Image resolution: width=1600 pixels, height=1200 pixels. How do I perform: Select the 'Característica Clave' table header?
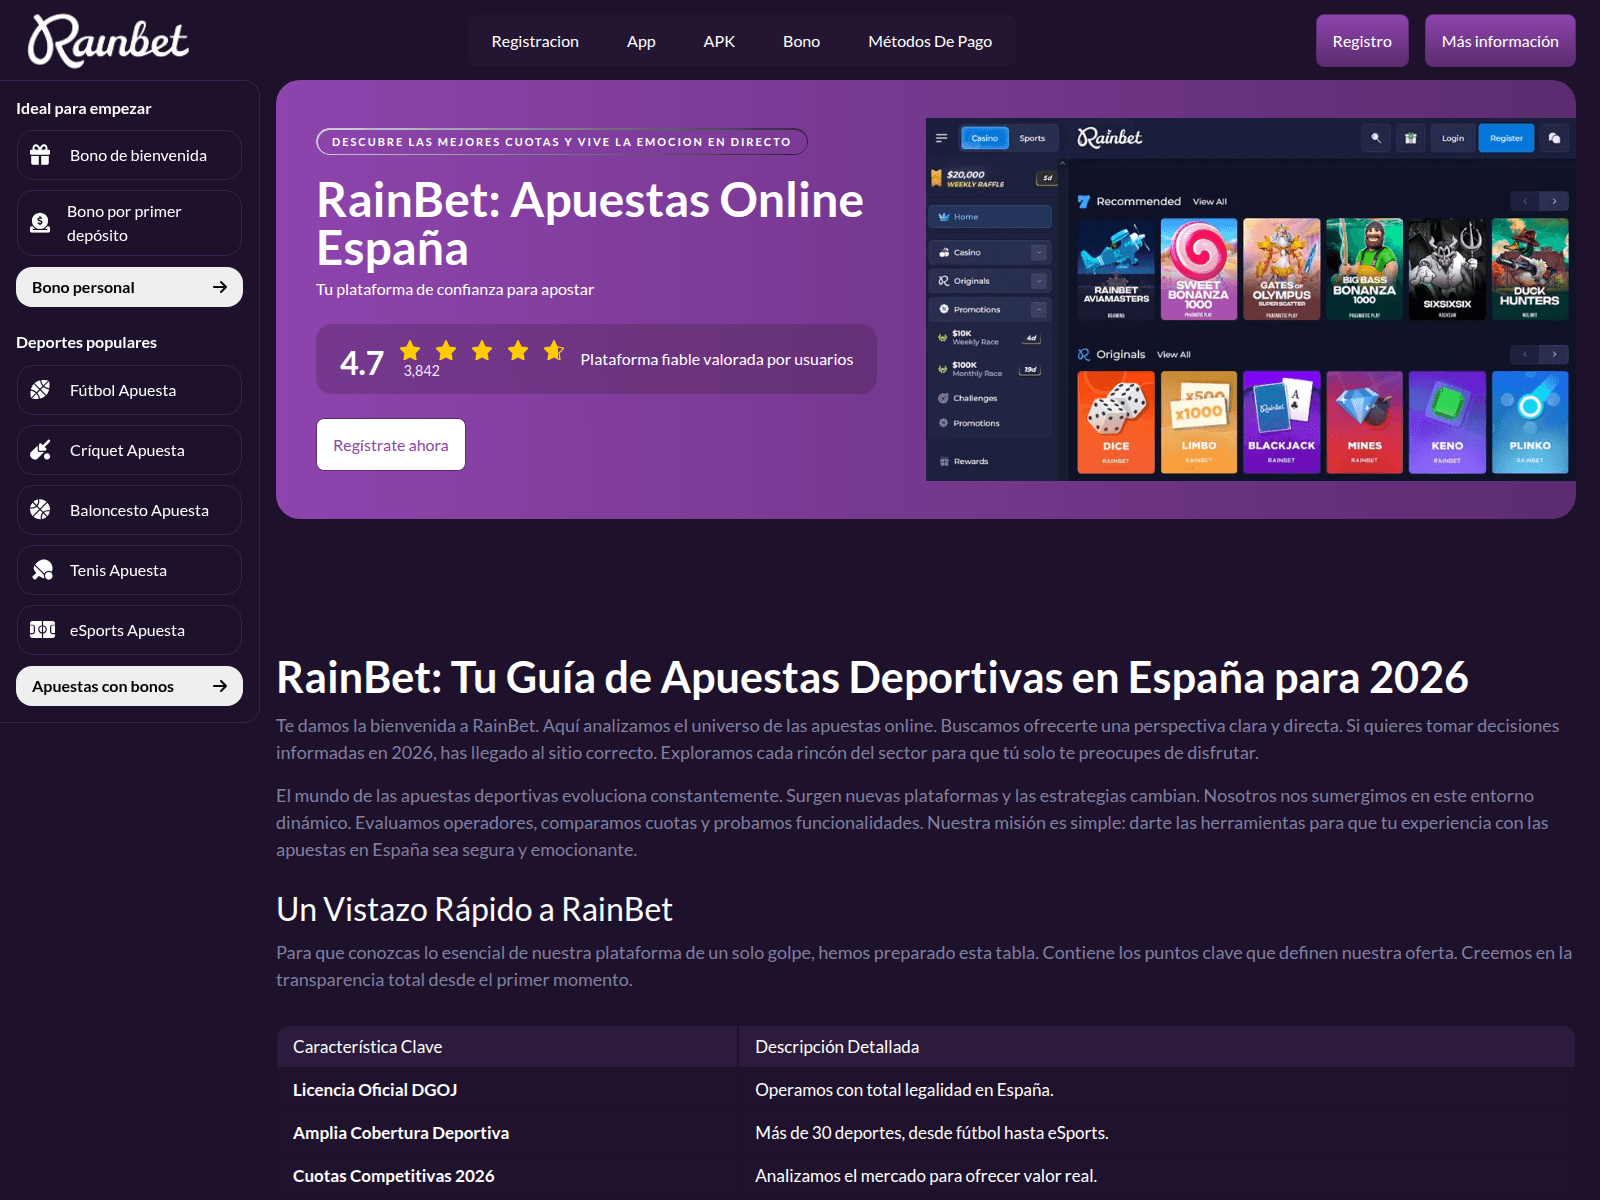[x=367, y=1047]
